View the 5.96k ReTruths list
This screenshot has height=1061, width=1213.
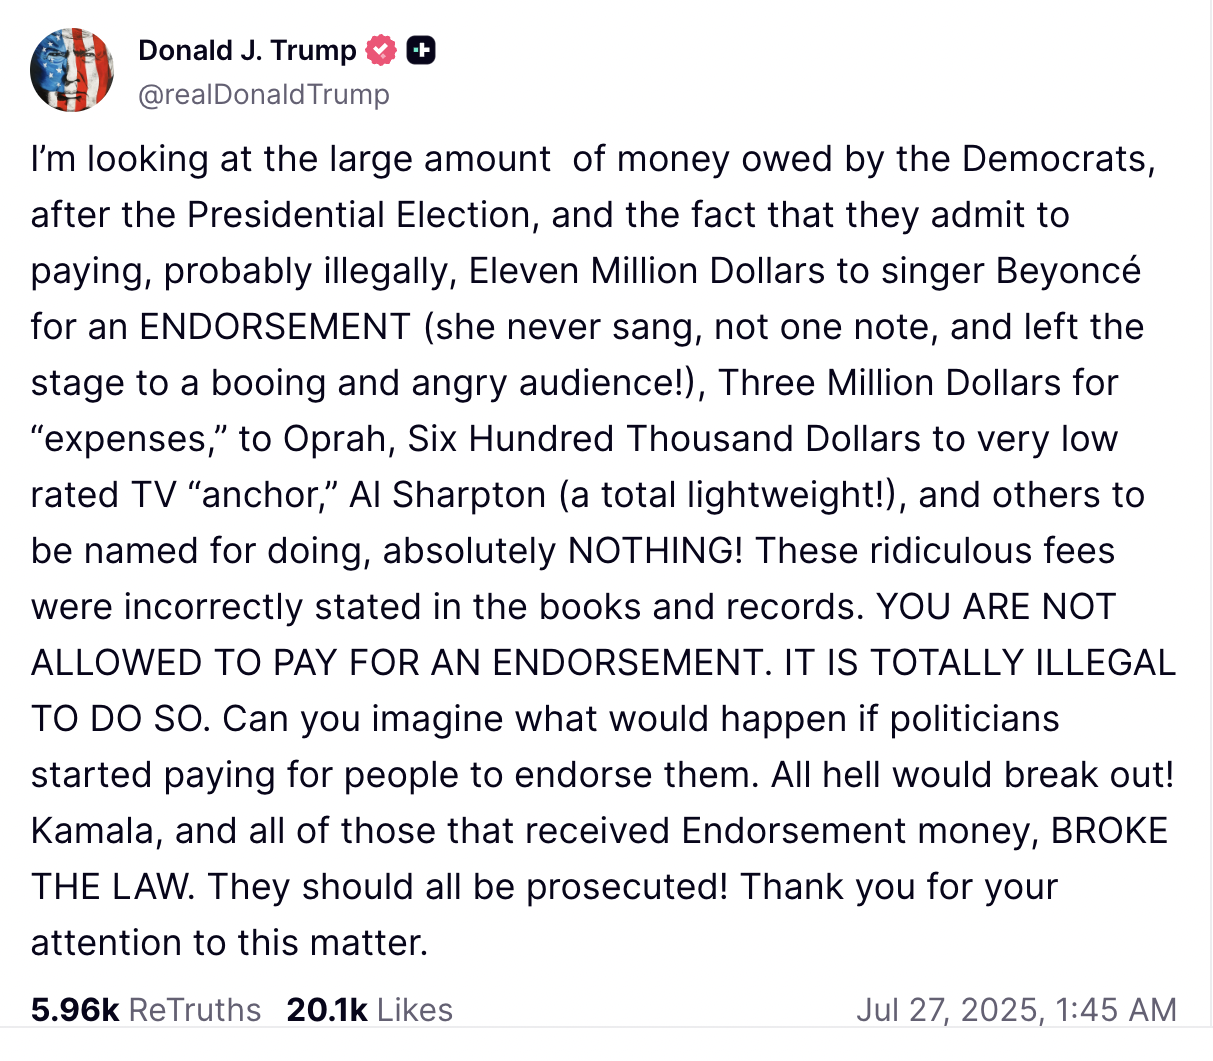click(x=145, y=1010)
